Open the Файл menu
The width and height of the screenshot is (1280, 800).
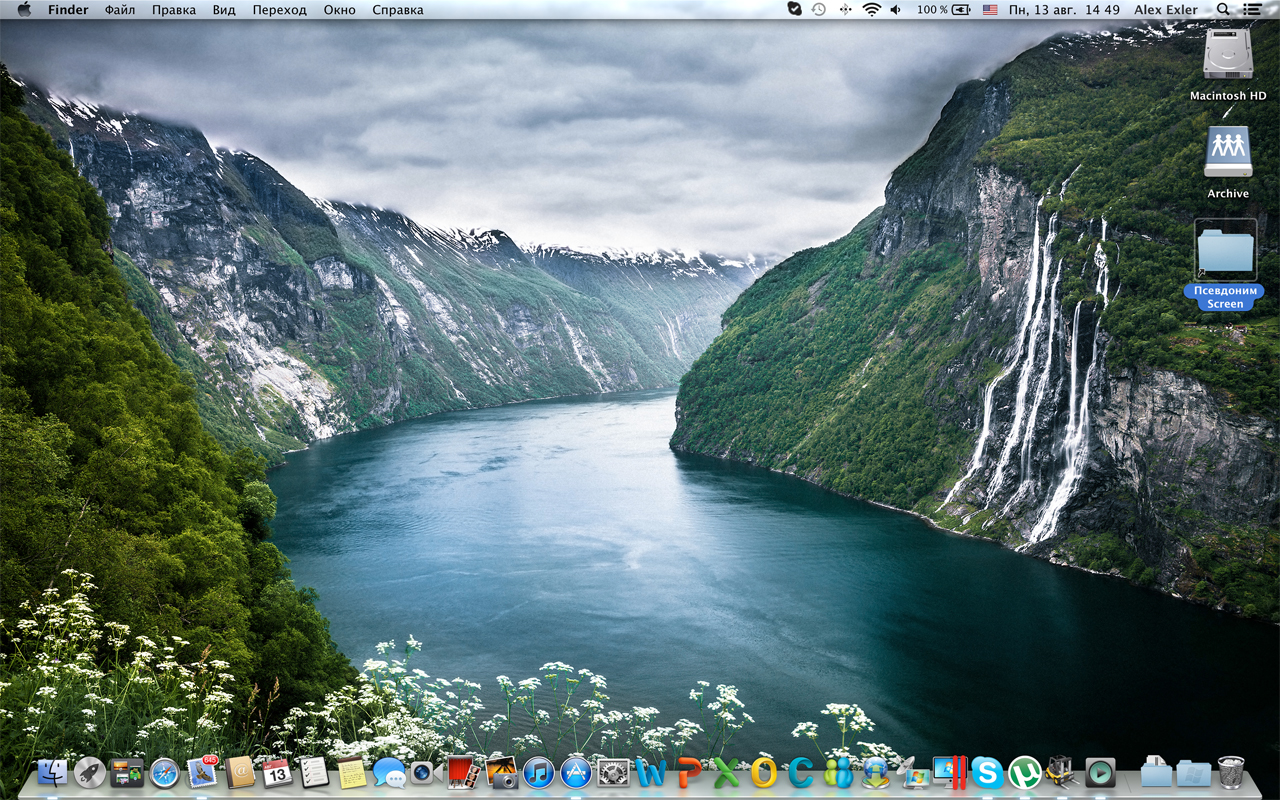pos(120,10)
